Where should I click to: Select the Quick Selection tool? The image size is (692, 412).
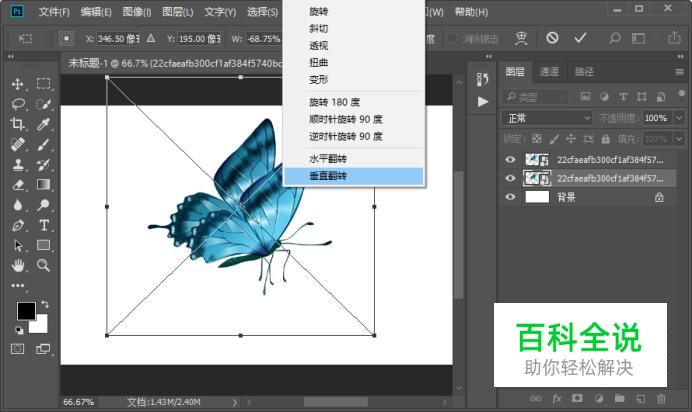(43, 104)
